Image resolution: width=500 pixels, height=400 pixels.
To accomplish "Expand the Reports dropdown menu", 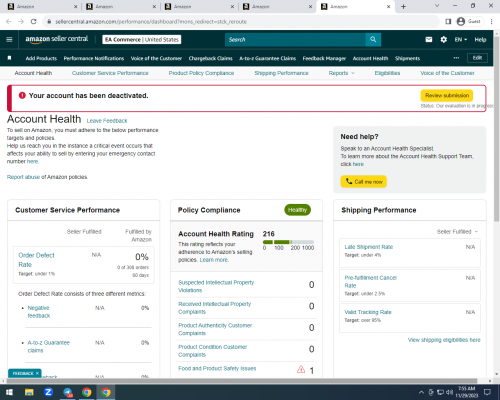I will point(341,73).
